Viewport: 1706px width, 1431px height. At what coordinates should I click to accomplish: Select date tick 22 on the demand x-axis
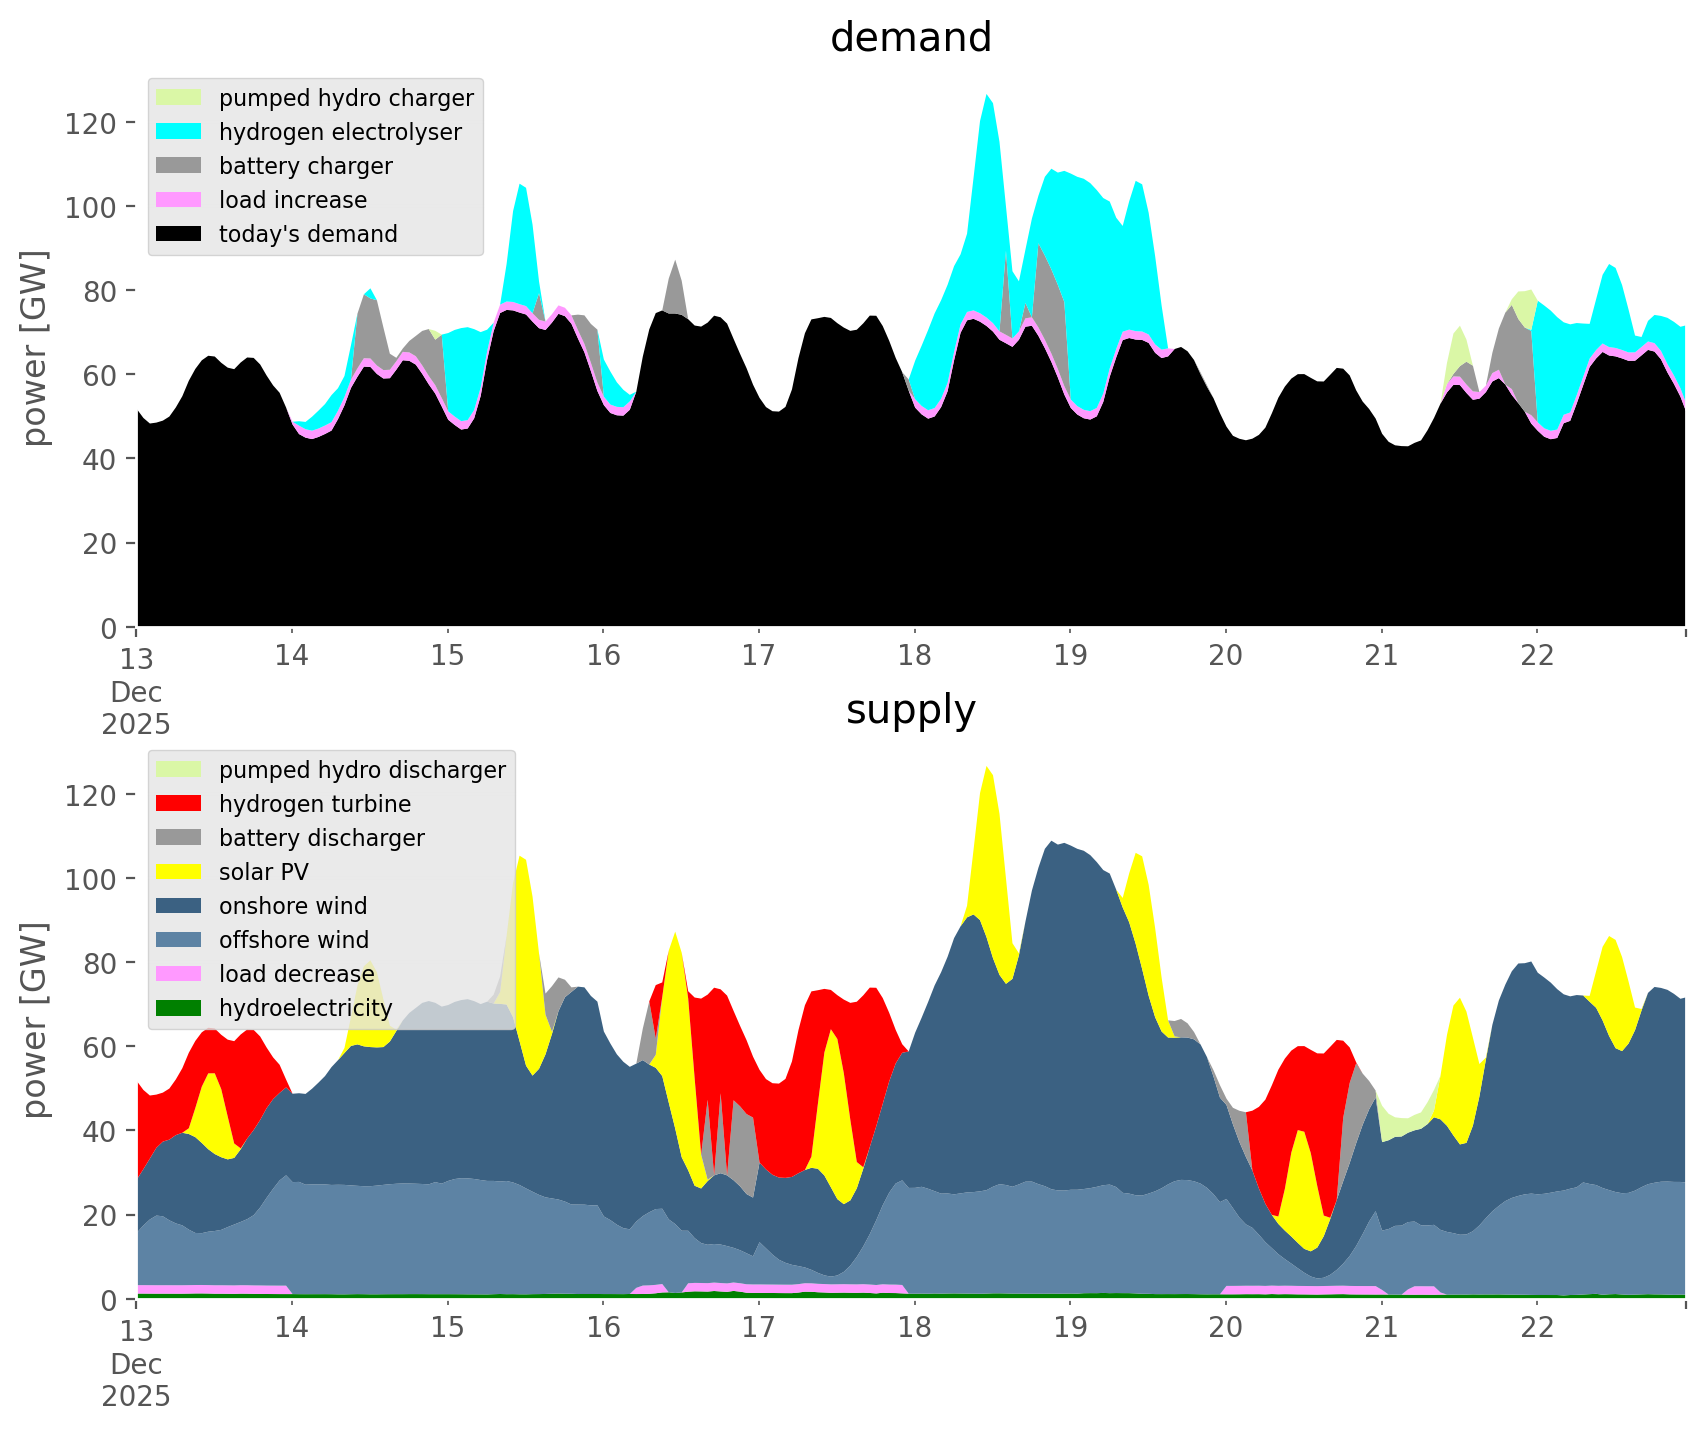(1537, 655)
